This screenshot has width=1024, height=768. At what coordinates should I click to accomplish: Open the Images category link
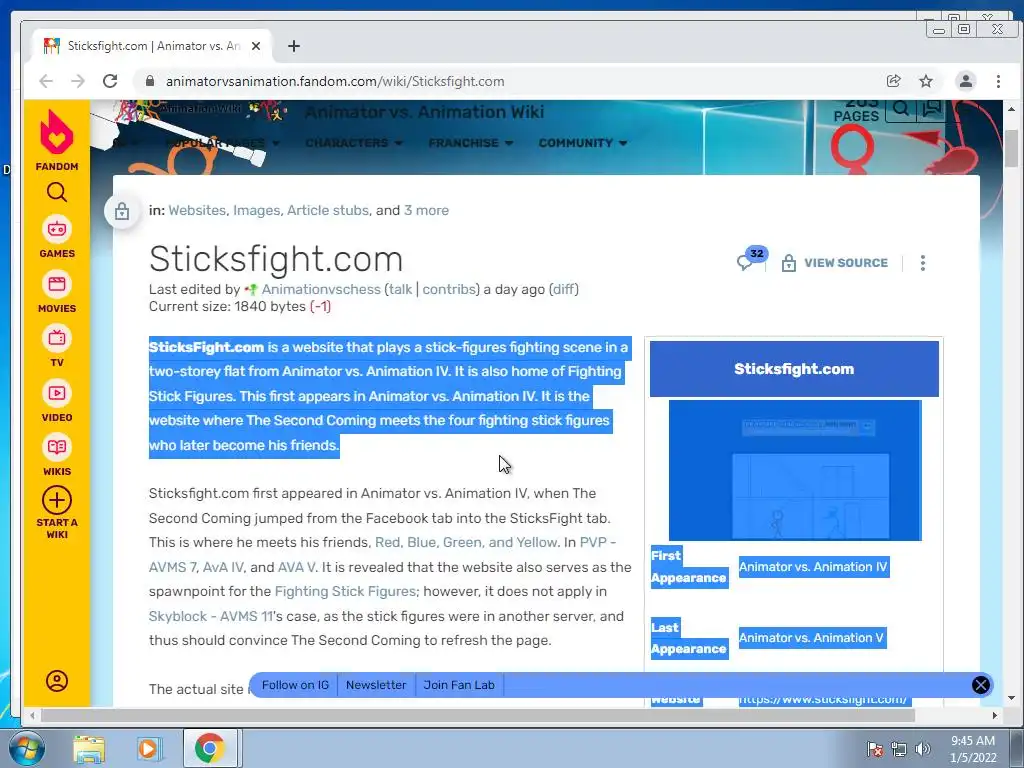pyautogui.click(x=256, y=210)
